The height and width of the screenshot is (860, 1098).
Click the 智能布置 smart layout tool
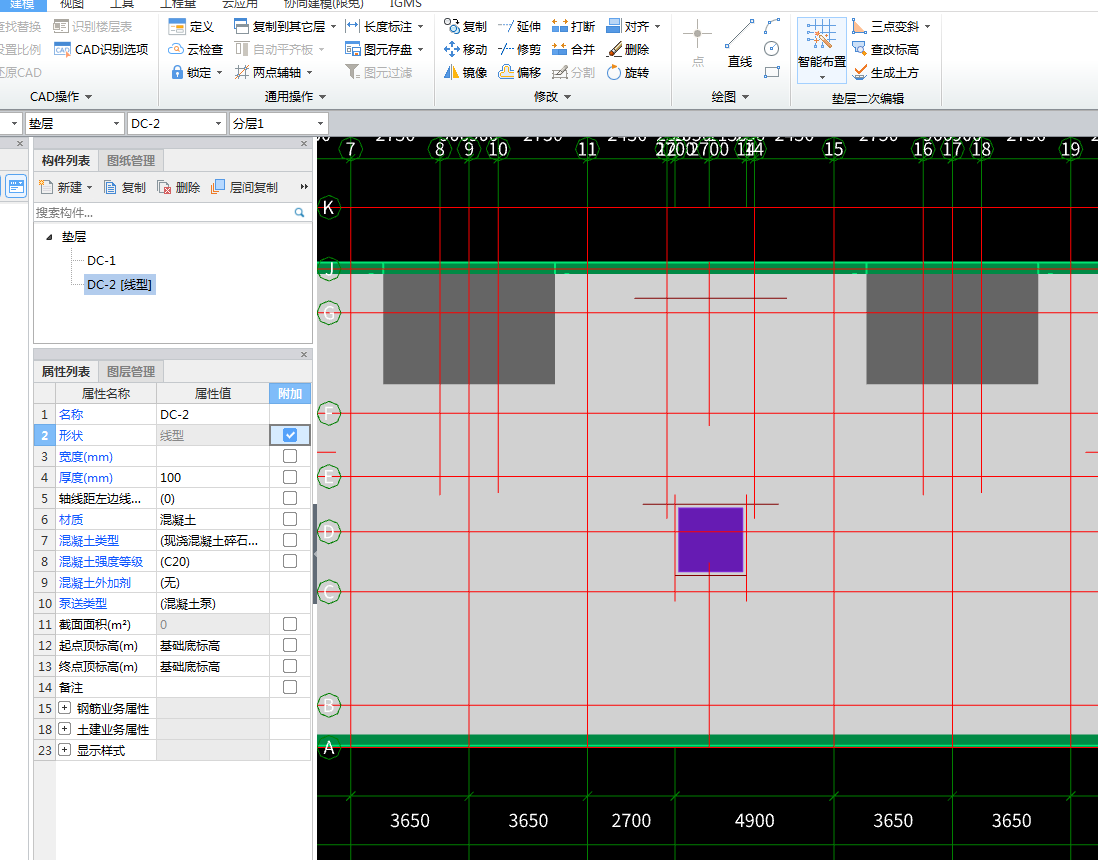point(821,49)
